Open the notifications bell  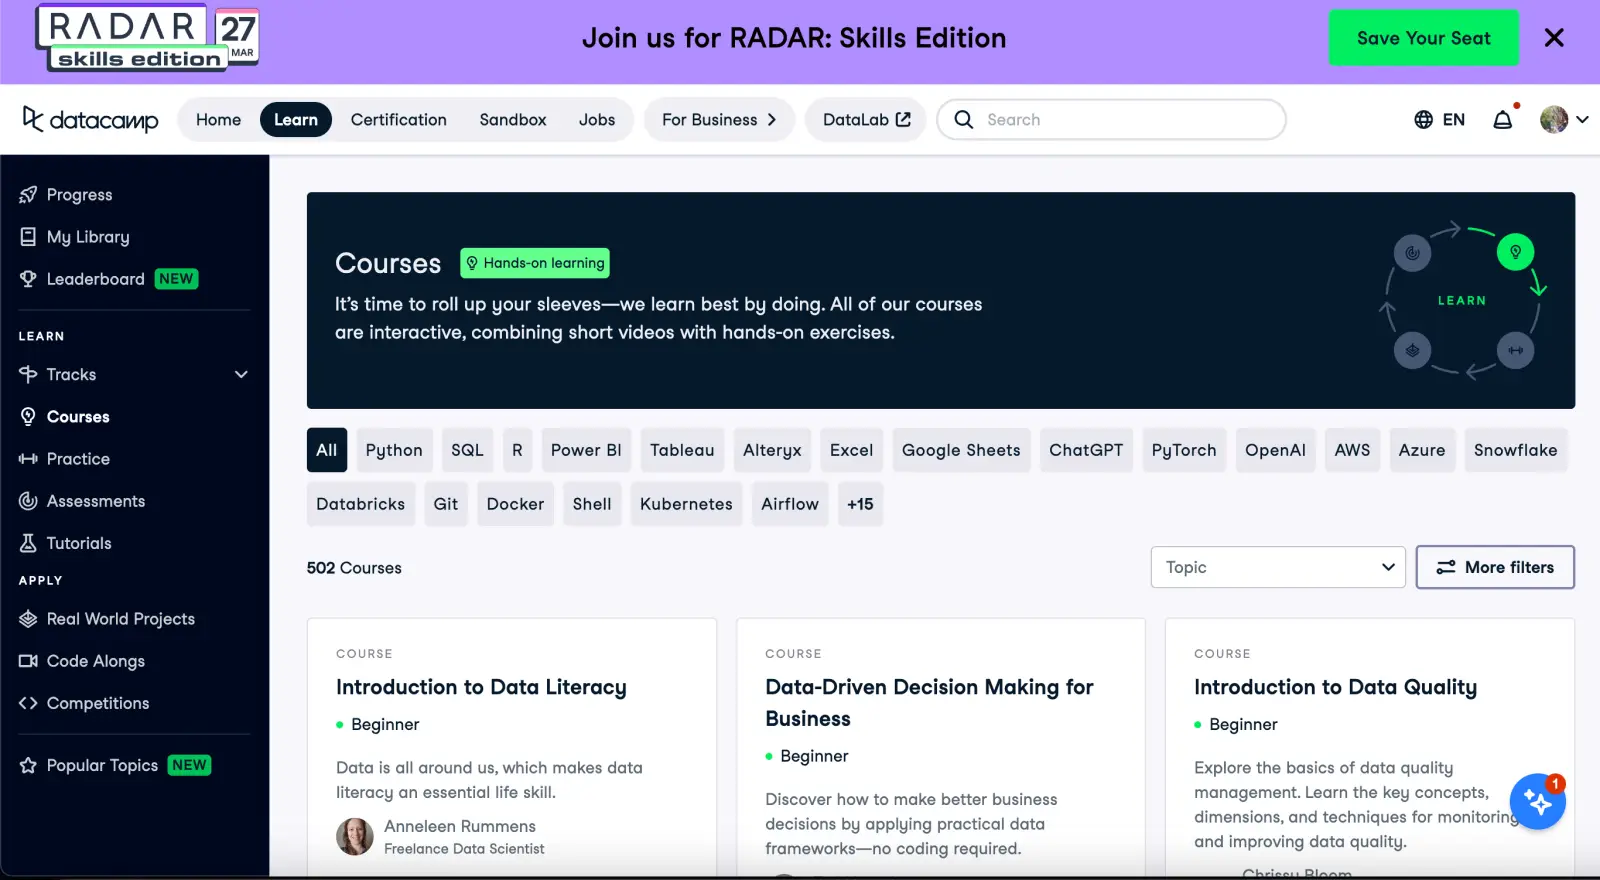coord(1503,120)
